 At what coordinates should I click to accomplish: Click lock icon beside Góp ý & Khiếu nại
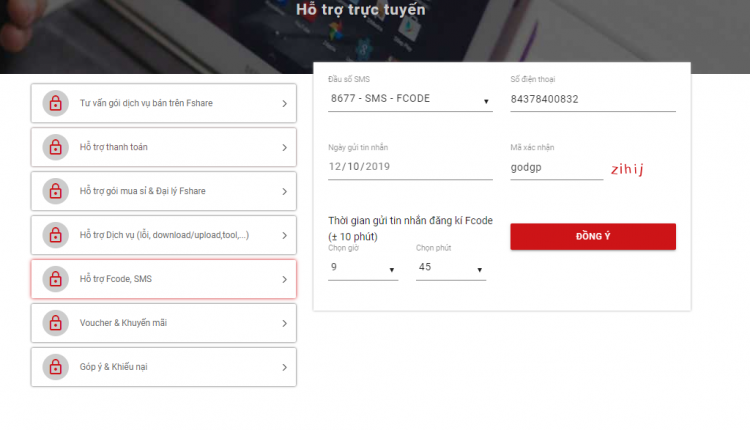(55, 367)
